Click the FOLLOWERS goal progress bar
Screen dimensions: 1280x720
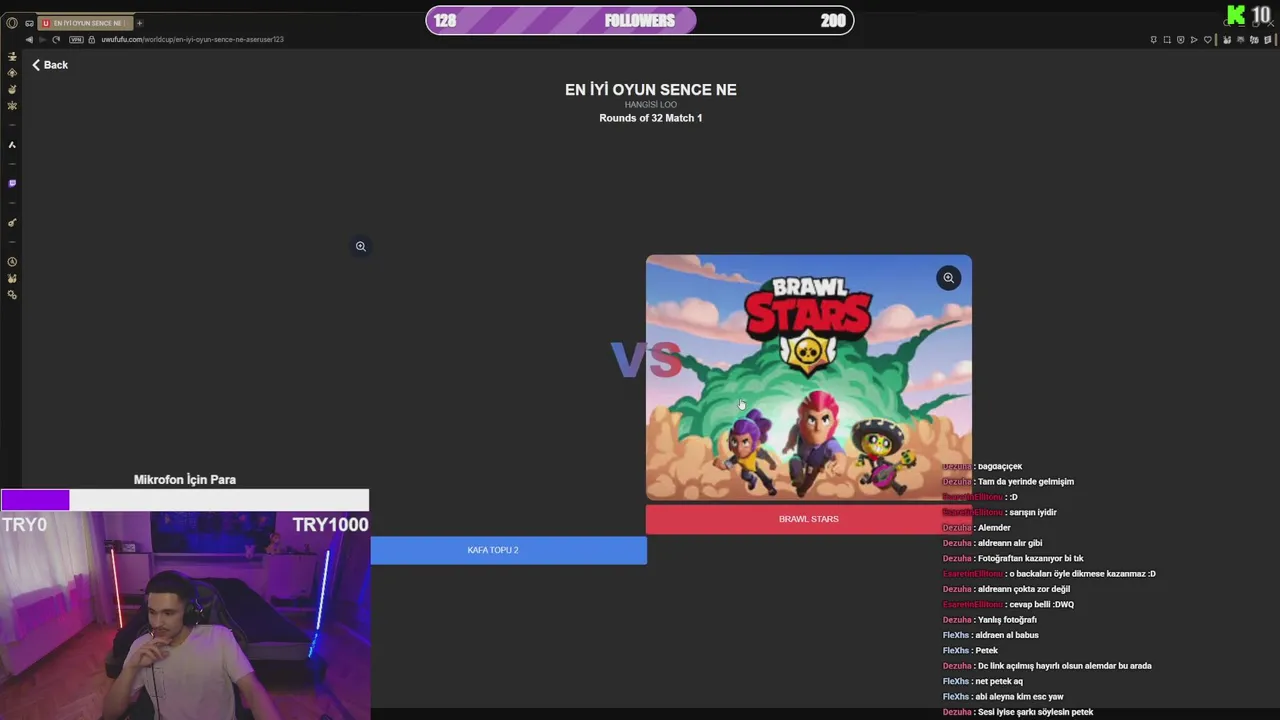click(640, 20)
